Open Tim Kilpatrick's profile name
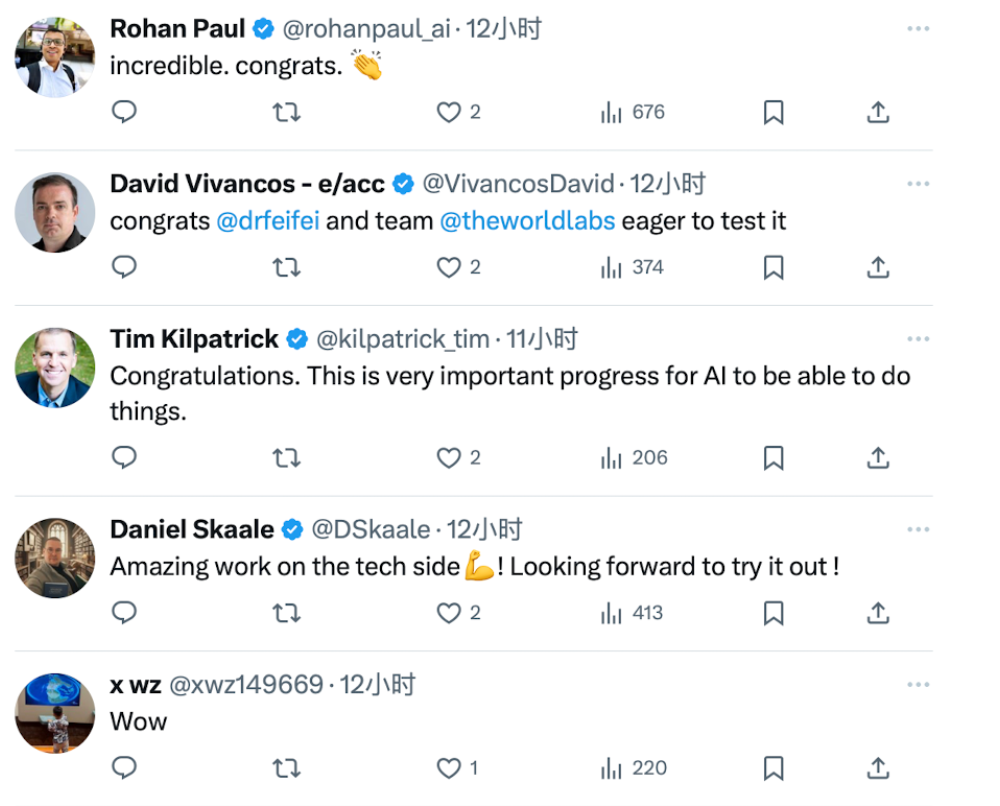 194,339
